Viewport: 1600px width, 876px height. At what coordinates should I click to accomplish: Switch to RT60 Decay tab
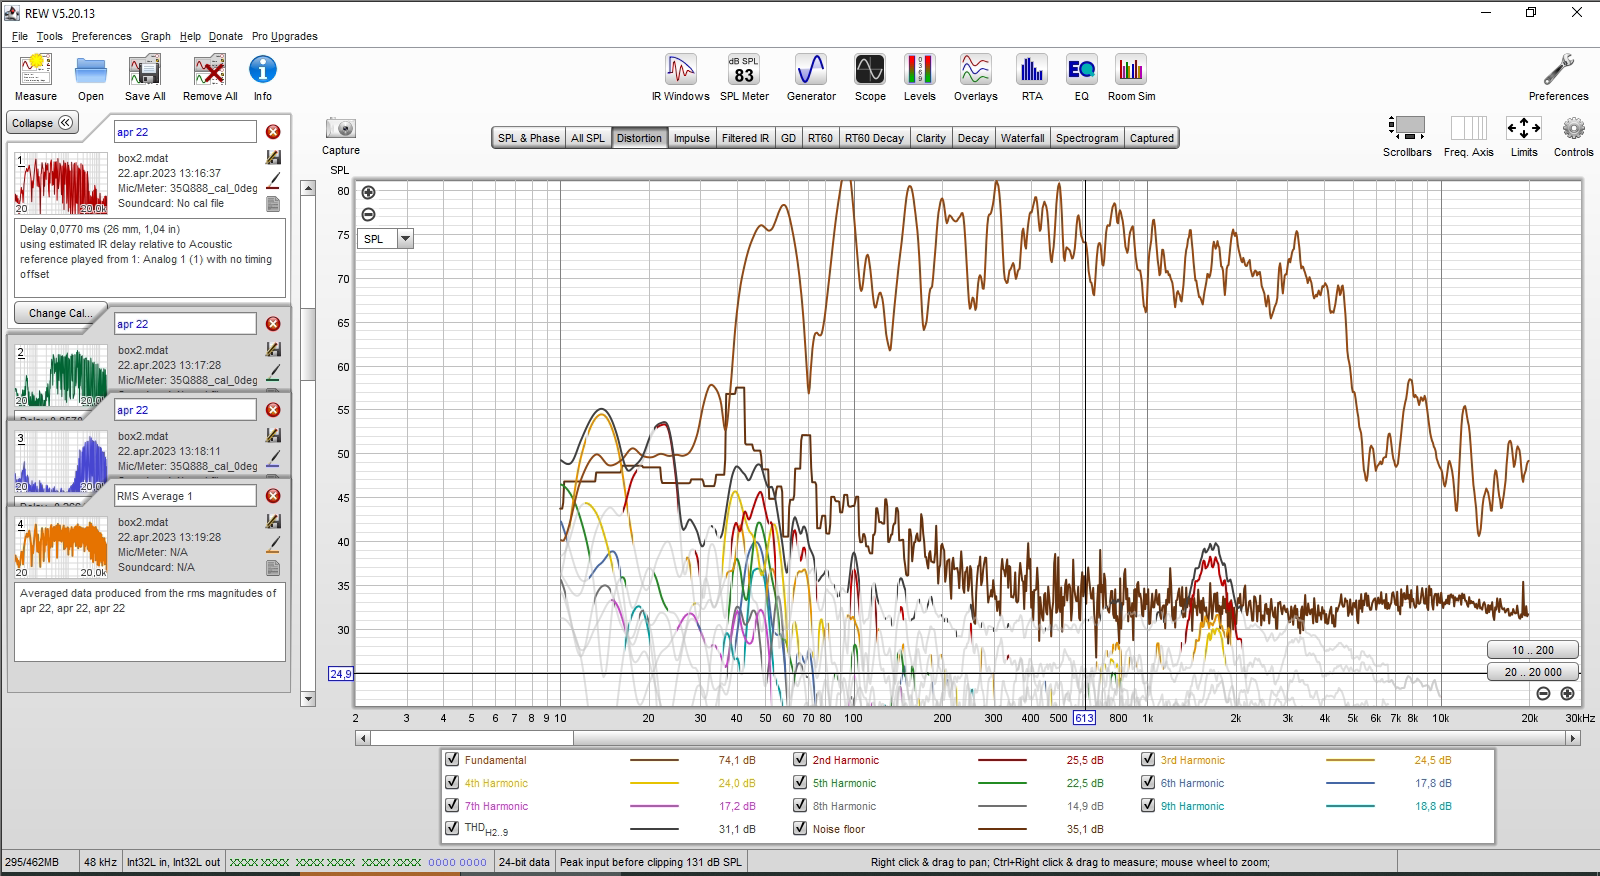[874, 138]
